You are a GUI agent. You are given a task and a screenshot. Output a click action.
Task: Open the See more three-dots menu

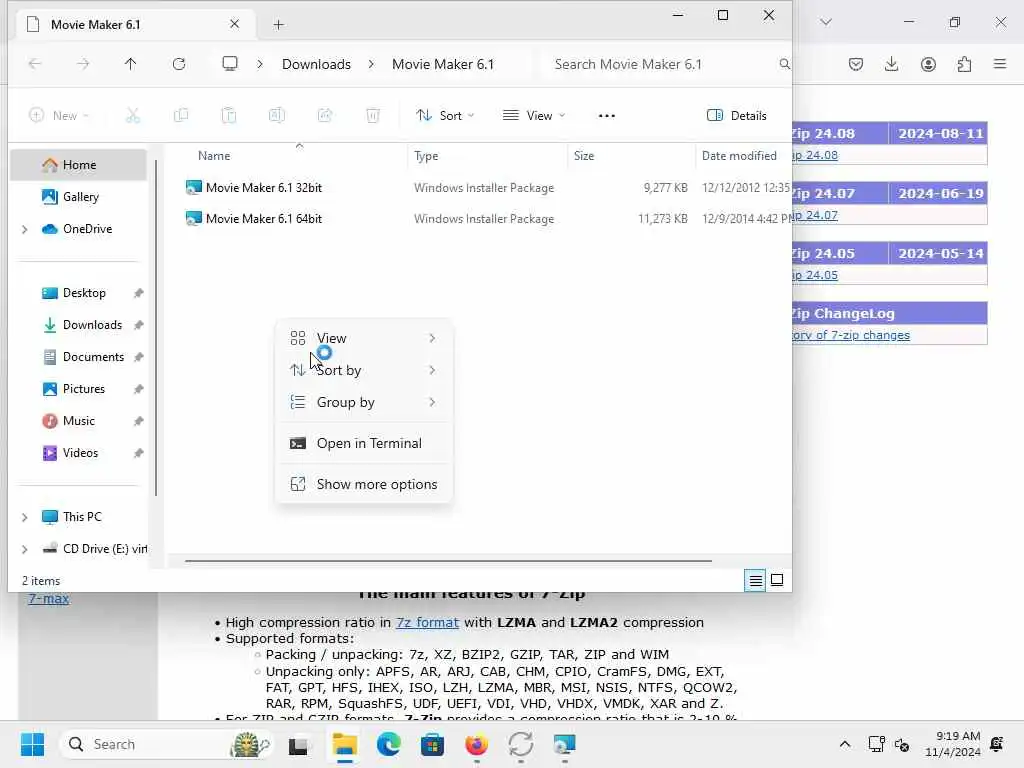(x=607, y=116)
